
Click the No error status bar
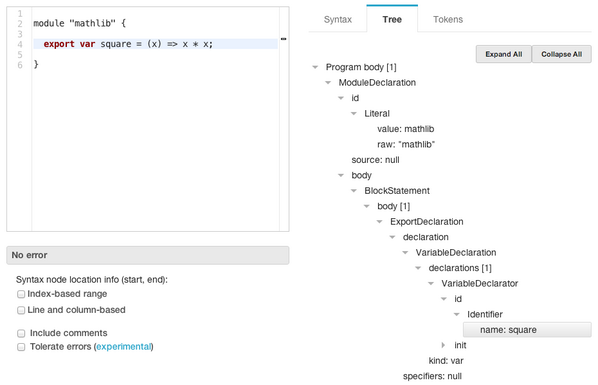pos(148,255)
